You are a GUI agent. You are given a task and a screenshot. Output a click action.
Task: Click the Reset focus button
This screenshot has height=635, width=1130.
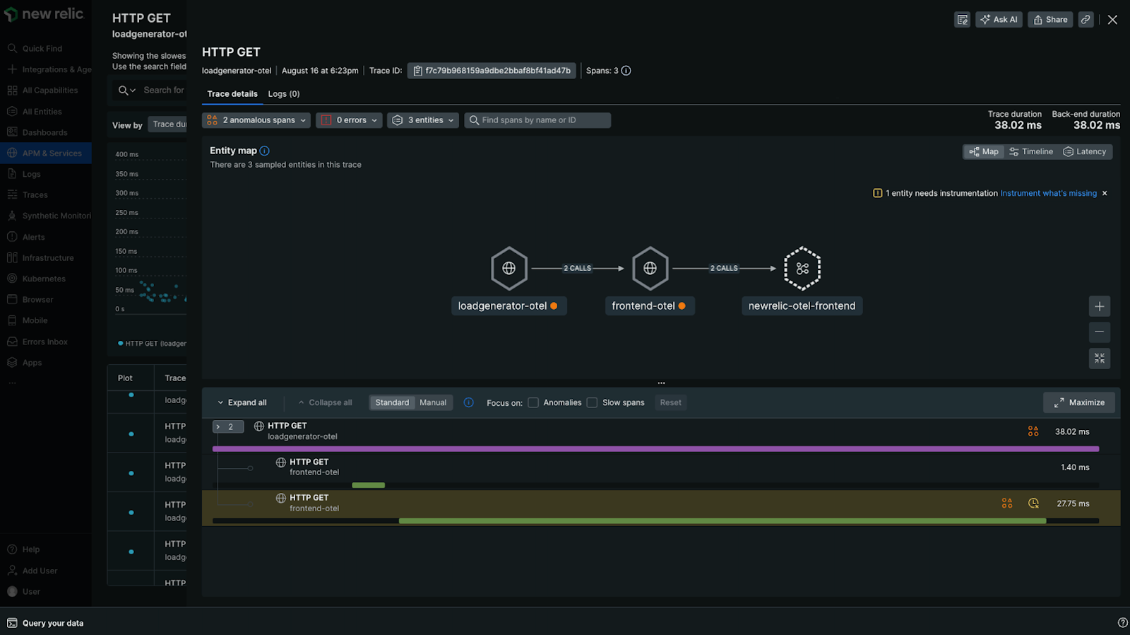[670, 402]
